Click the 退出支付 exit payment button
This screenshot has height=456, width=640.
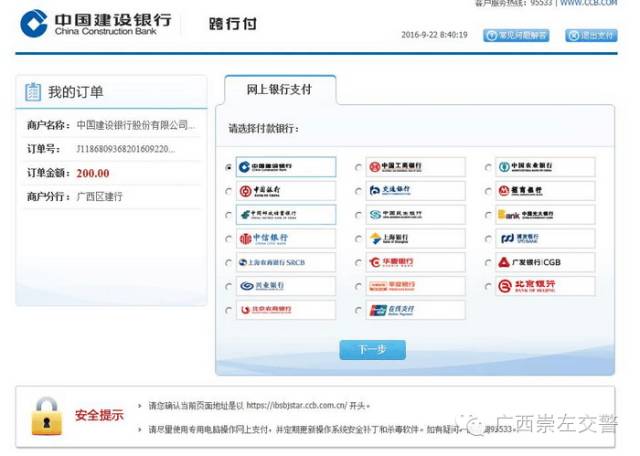tap(591, 36)
